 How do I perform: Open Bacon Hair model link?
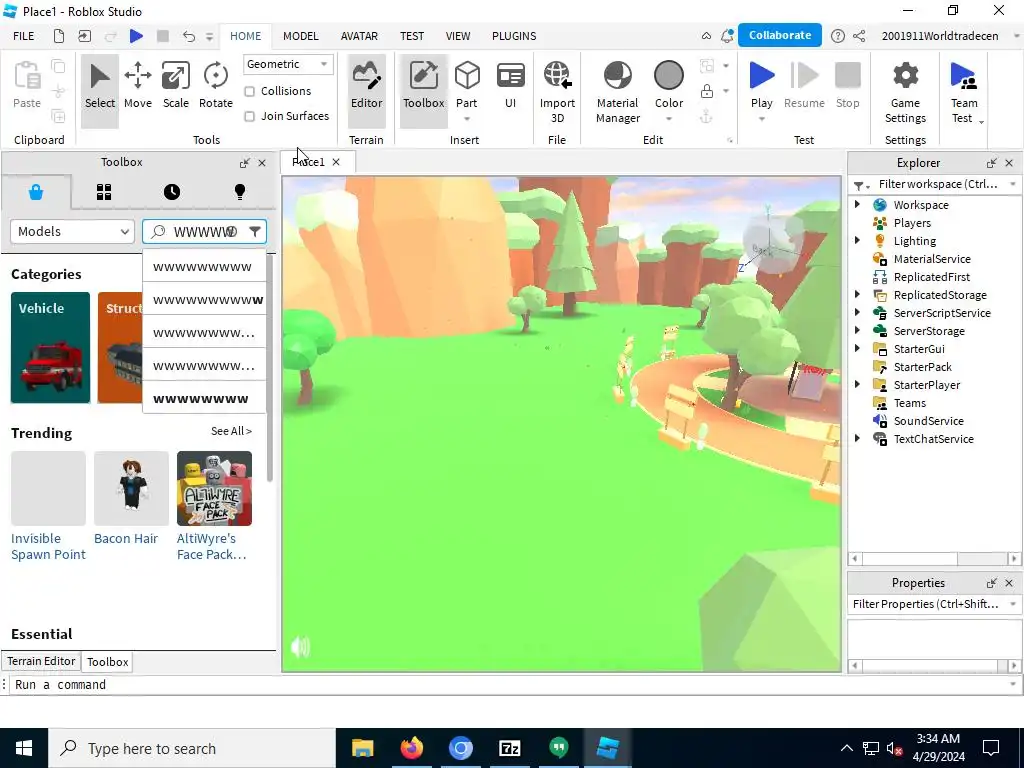pyautogui.click(x=126, y=538)
